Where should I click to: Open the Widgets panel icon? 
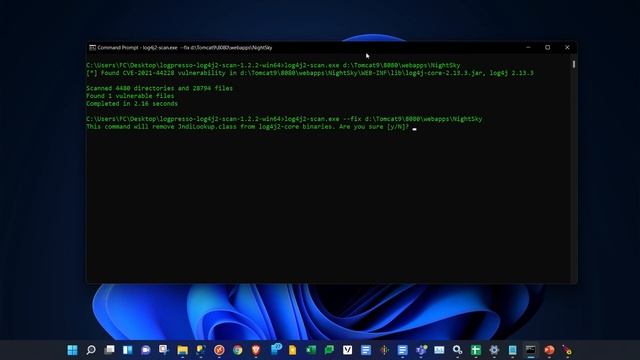tap(127, 350)
